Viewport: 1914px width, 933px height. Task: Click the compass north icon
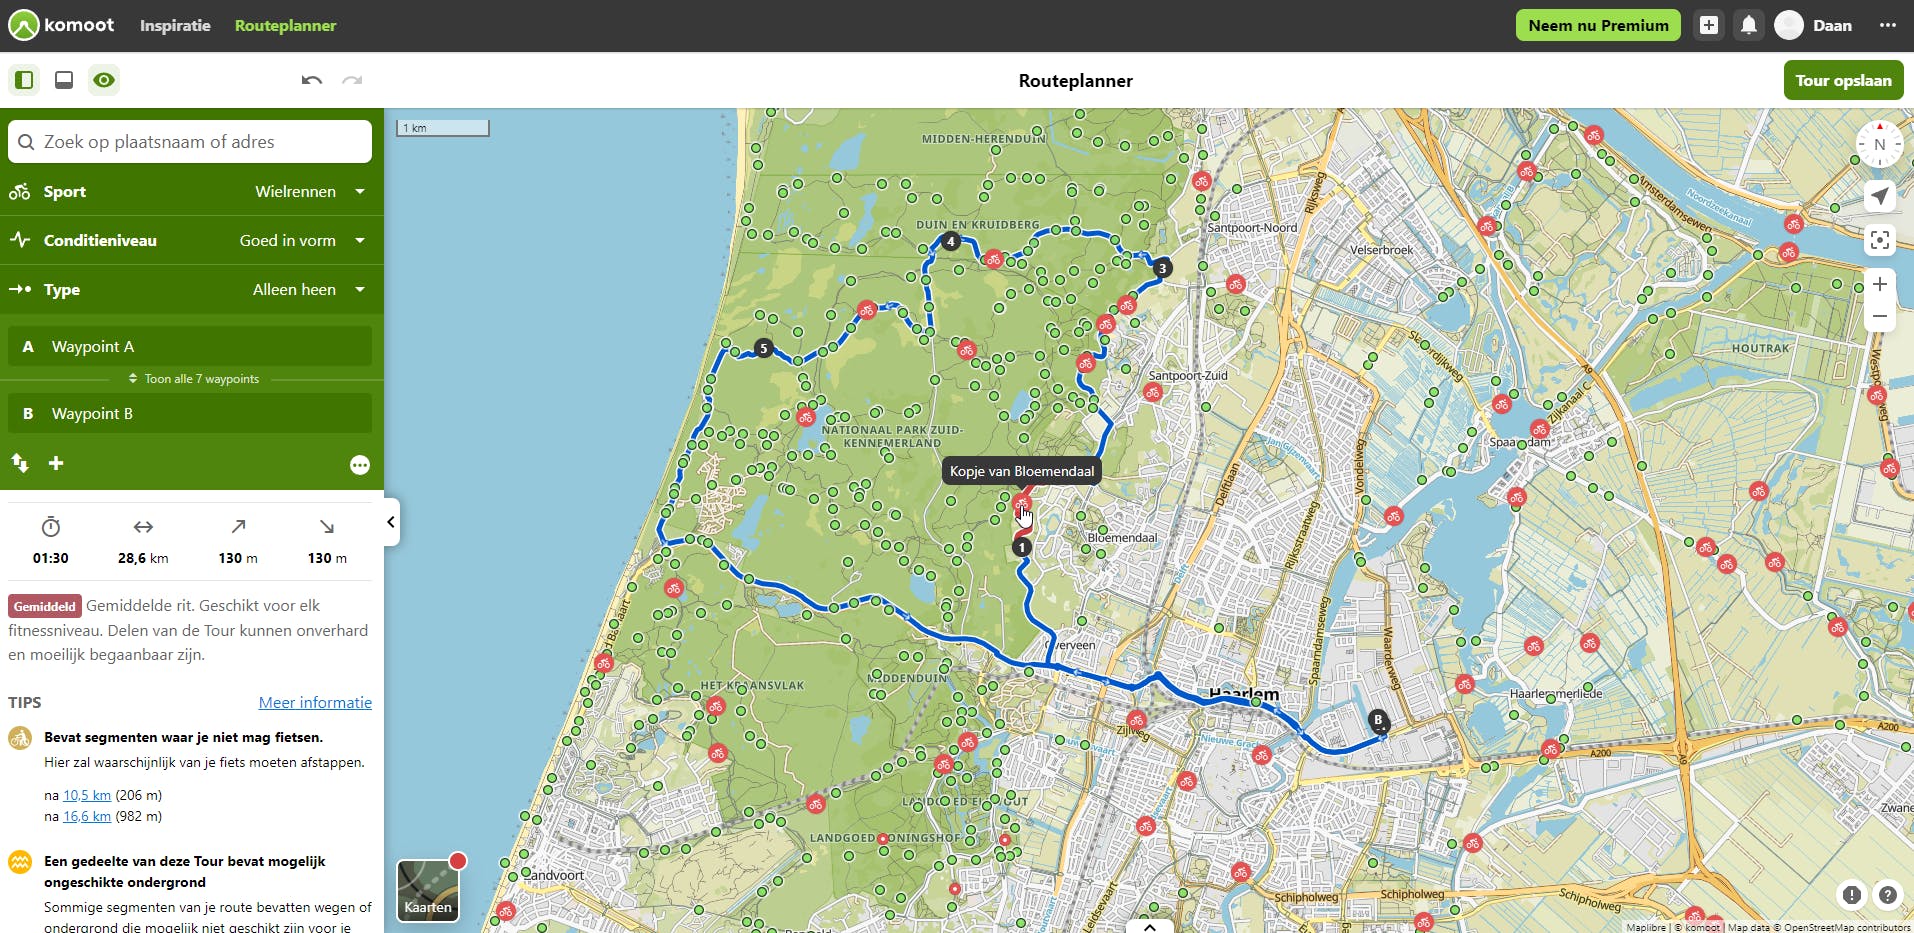1879,144
